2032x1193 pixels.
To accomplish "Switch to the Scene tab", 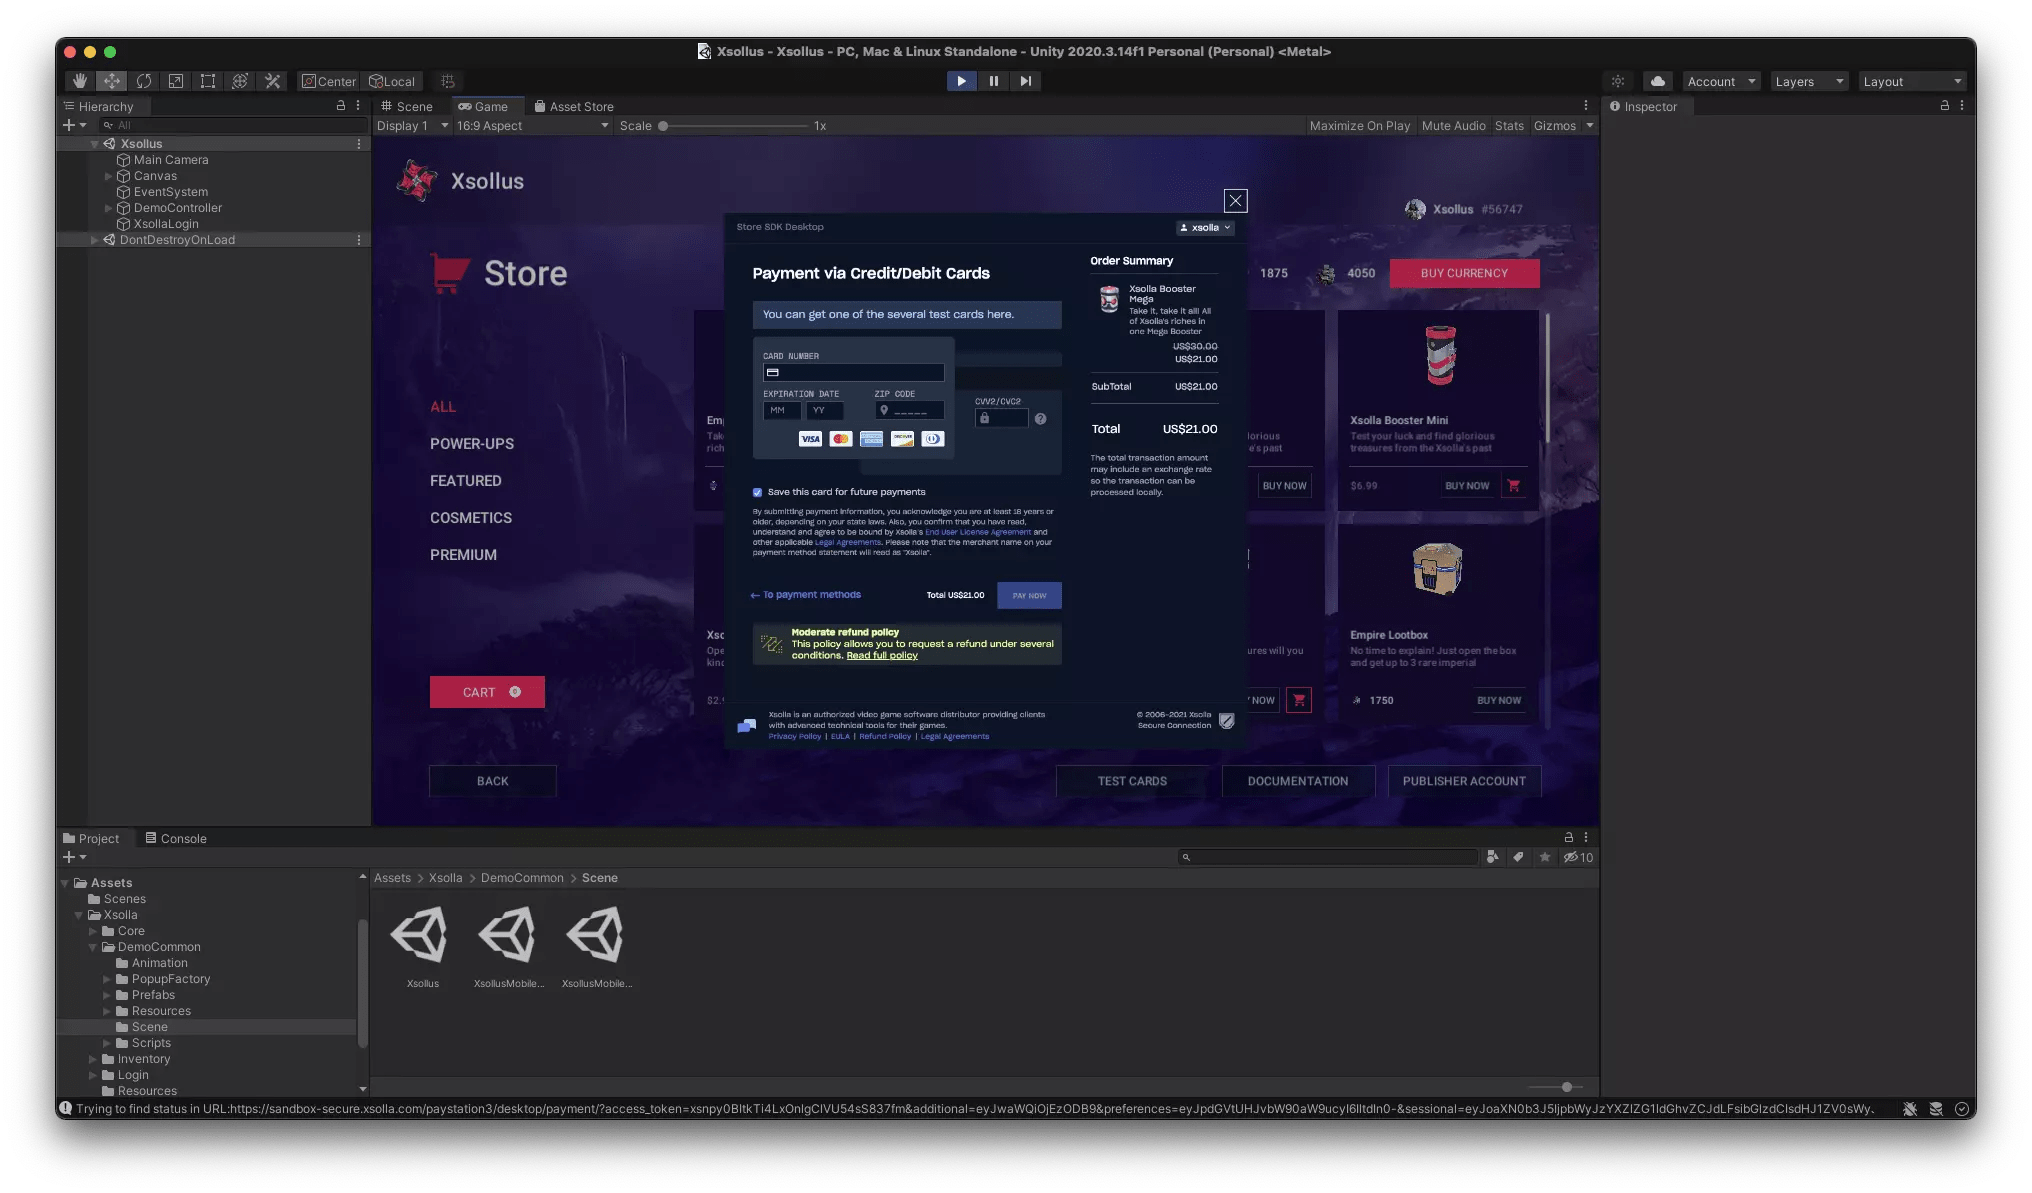I will coord(407,106).
